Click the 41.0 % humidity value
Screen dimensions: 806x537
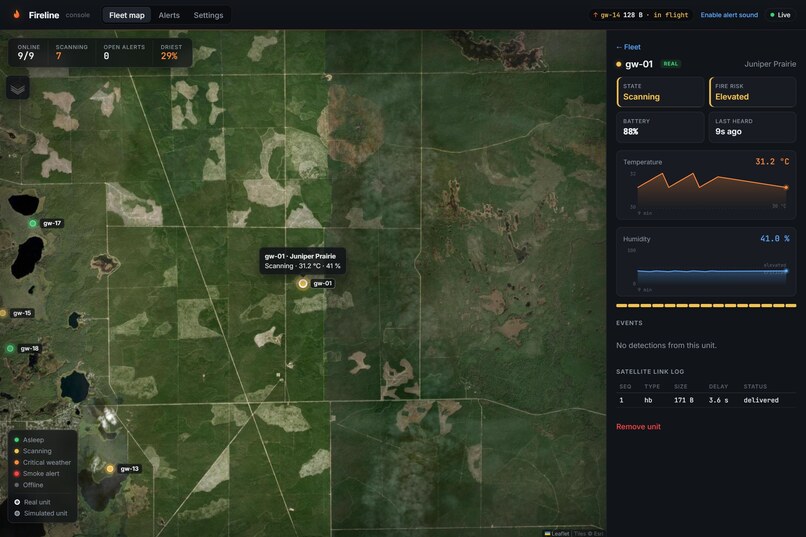tap(775, 238)
